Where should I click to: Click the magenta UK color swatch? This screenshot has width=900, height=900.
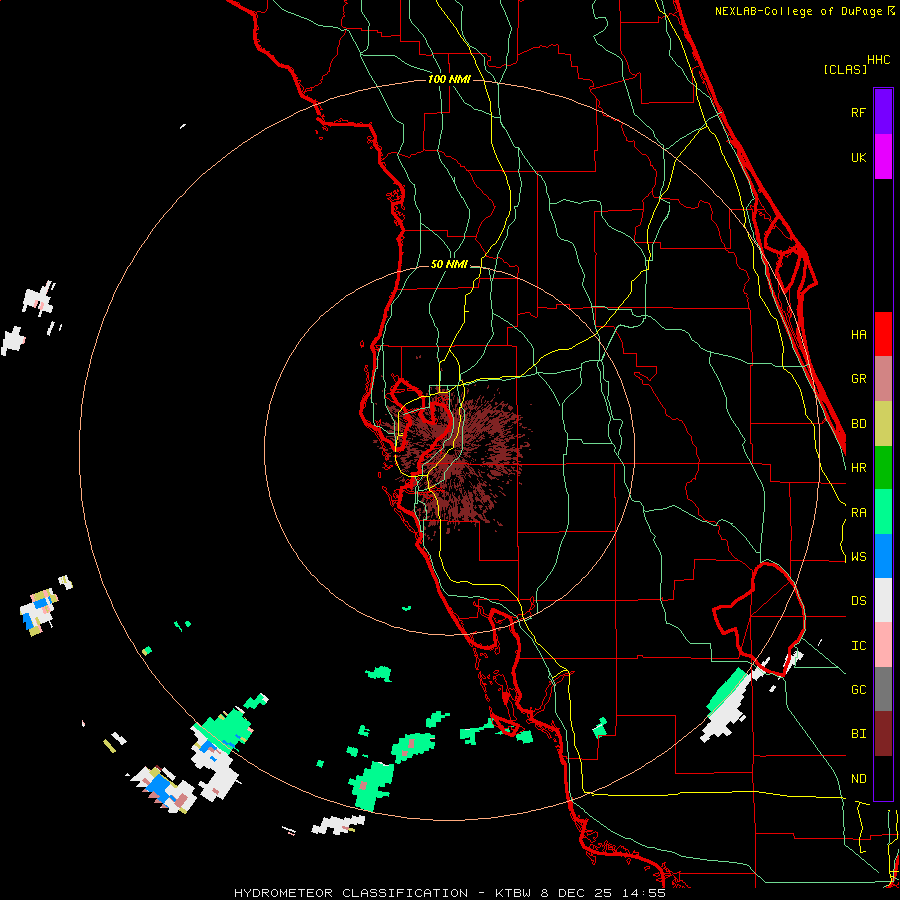[x=883, y=157]
